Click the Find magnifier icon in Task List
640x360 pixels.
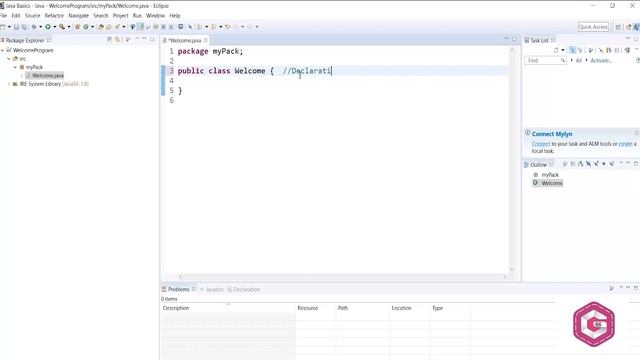(x=563, y=60)
